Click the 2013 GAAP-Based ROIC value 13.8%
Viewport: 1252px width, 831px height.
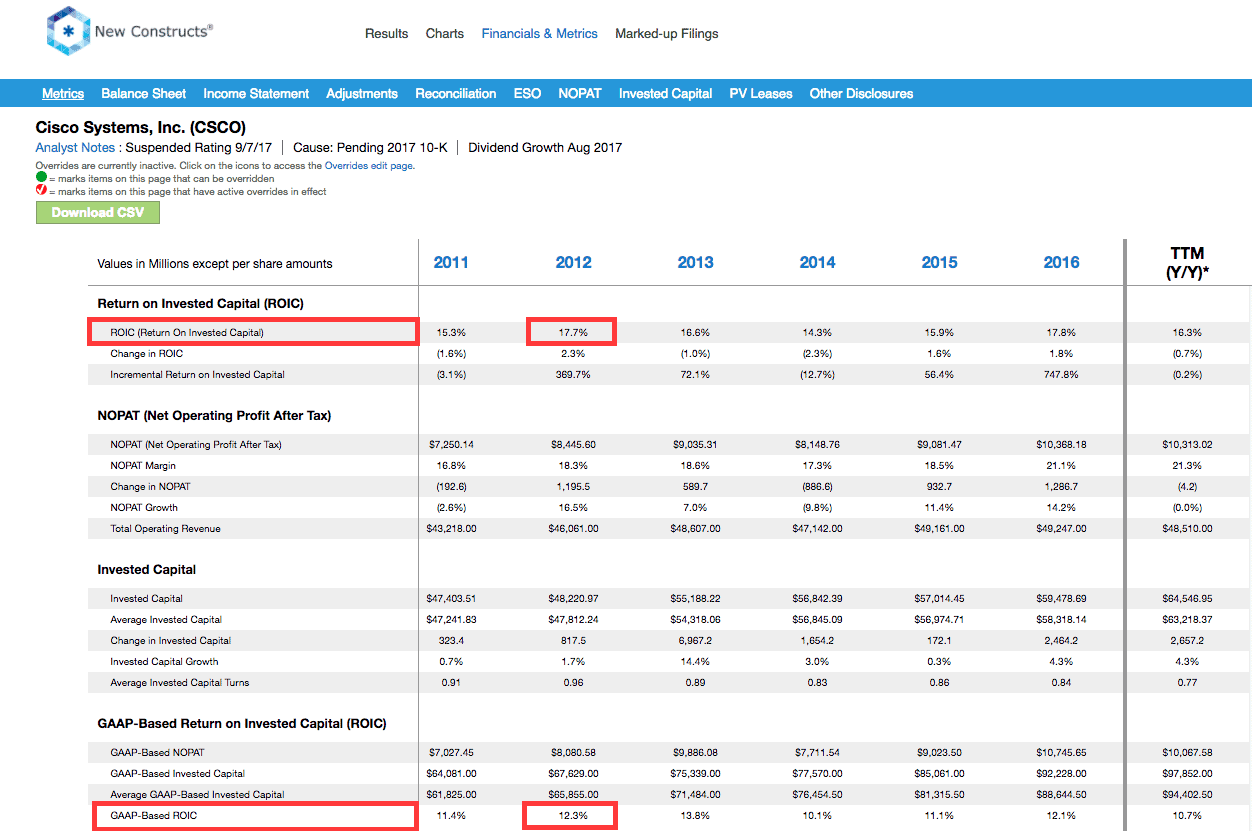(695, 816)
